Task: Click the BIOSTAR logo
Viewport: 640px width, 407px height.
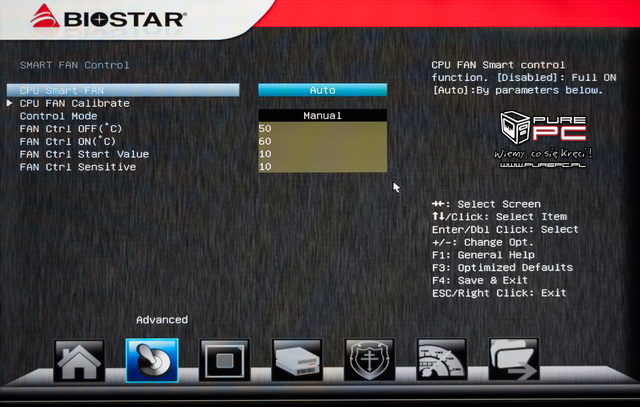Action: 109,18
